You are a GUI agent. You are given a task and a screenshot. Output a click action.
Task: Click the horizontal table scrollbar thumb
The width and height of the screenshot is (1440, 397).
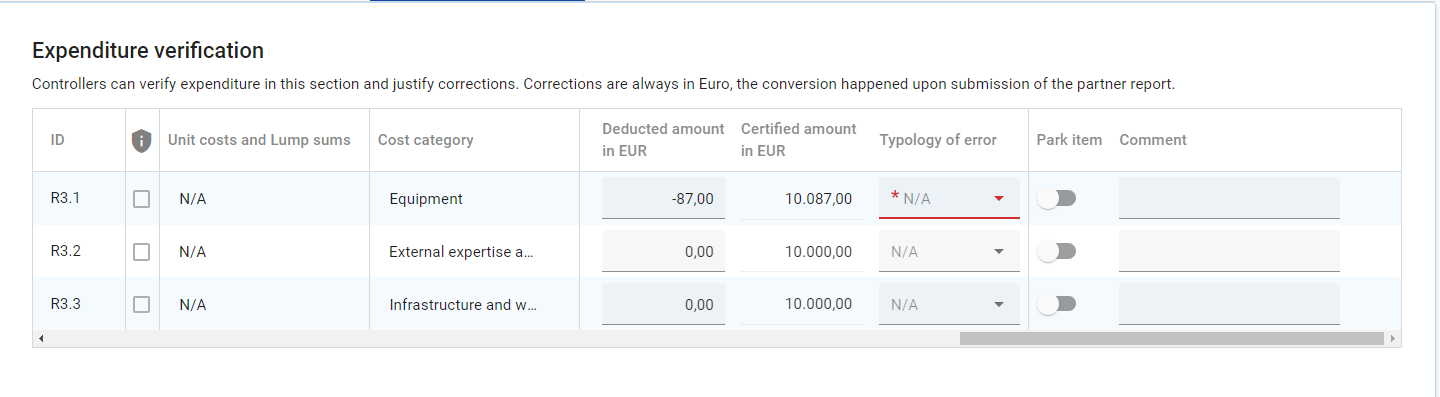[1171, 339]
